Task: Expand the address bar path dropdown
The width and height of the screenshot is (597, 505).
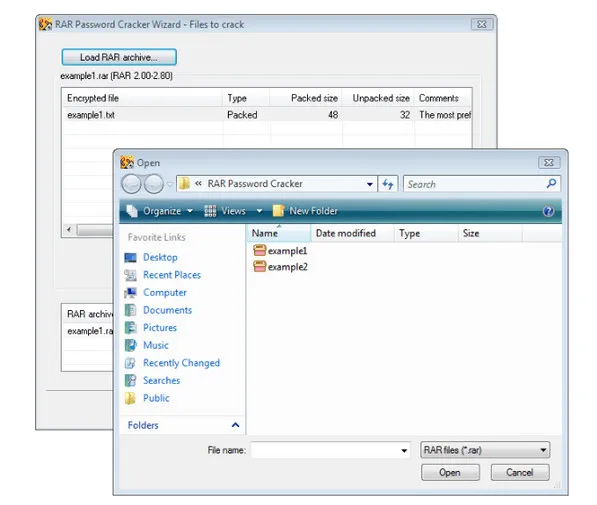Action: pos(370,184)
